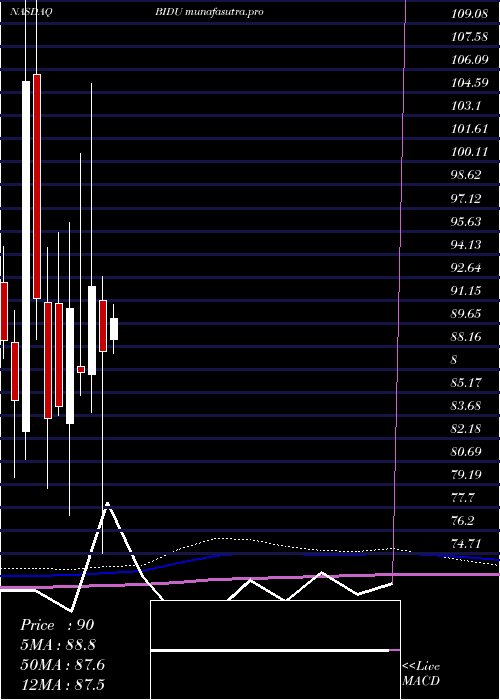This screenshot has width=500, height=700.
Task: Select the 98.62 price axis label
Action: (467, 175)
